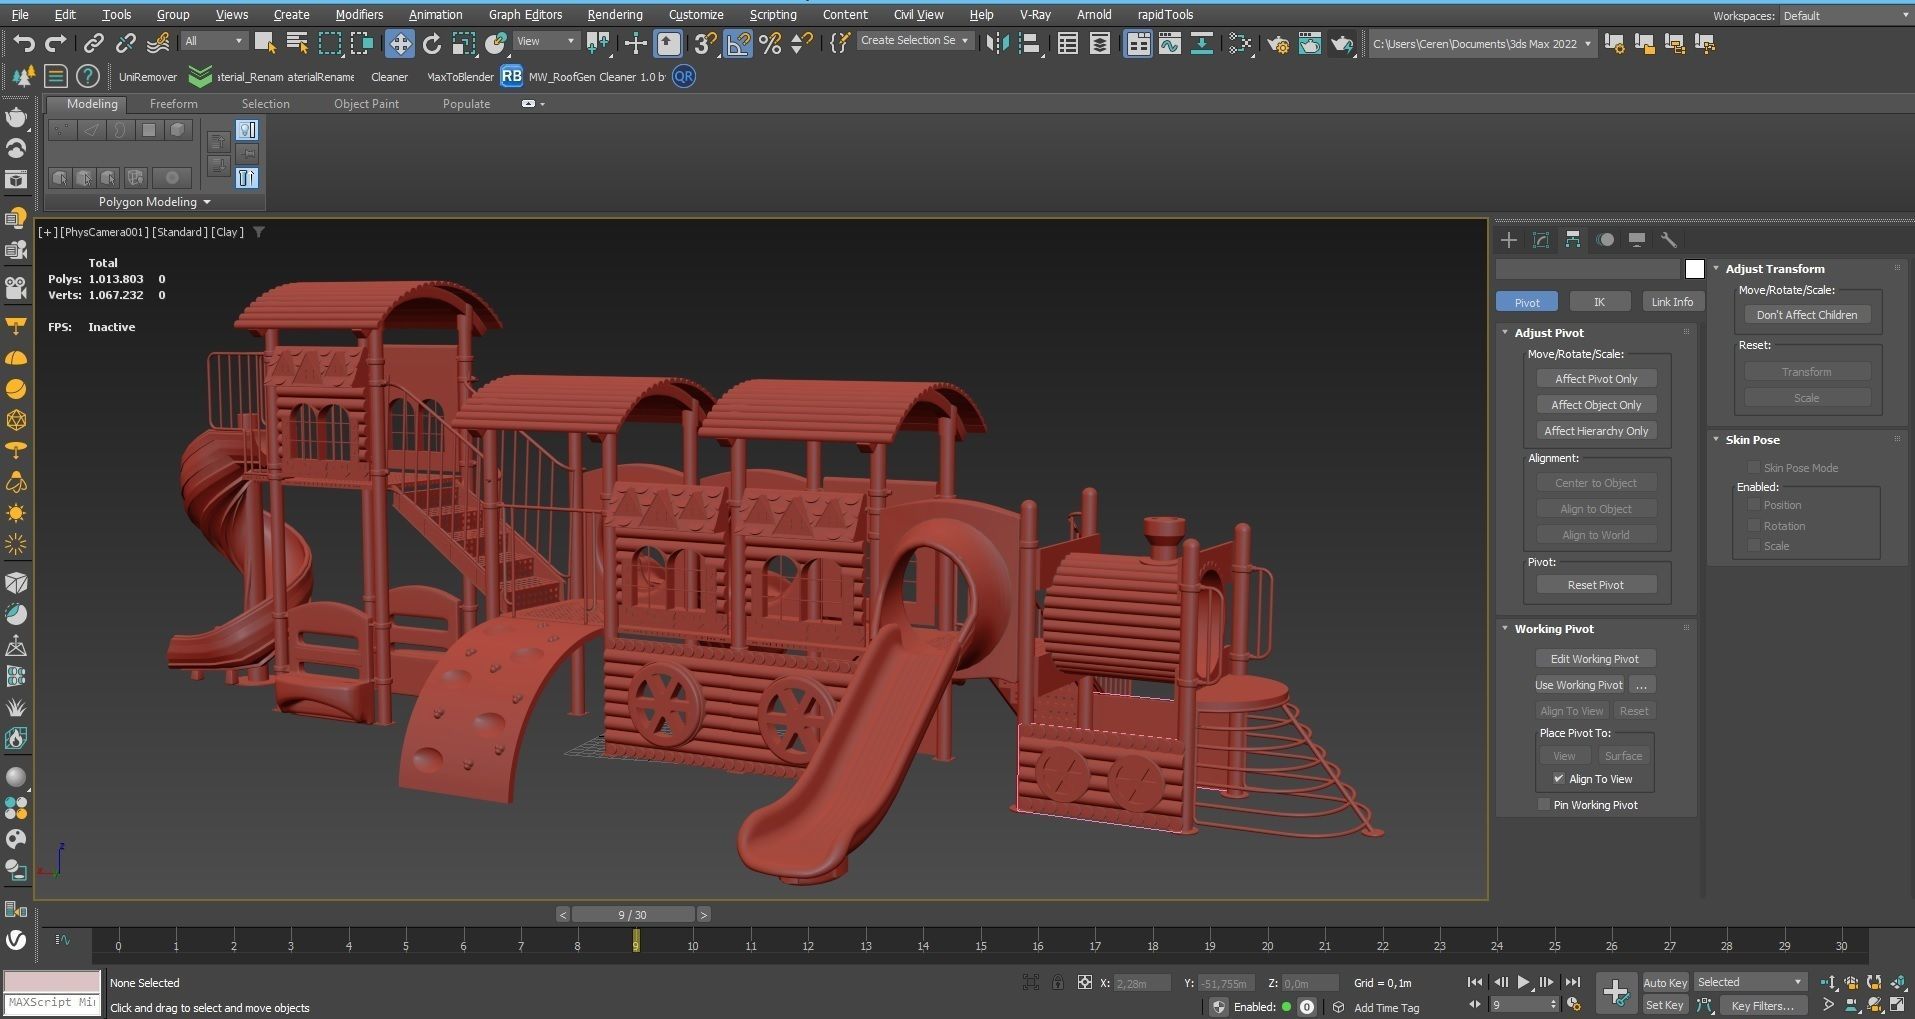This screenshot has width=1915, height=1019.
Task: Click the white object color swatch
Action: pyautogui.click(x=1694, y=269)
